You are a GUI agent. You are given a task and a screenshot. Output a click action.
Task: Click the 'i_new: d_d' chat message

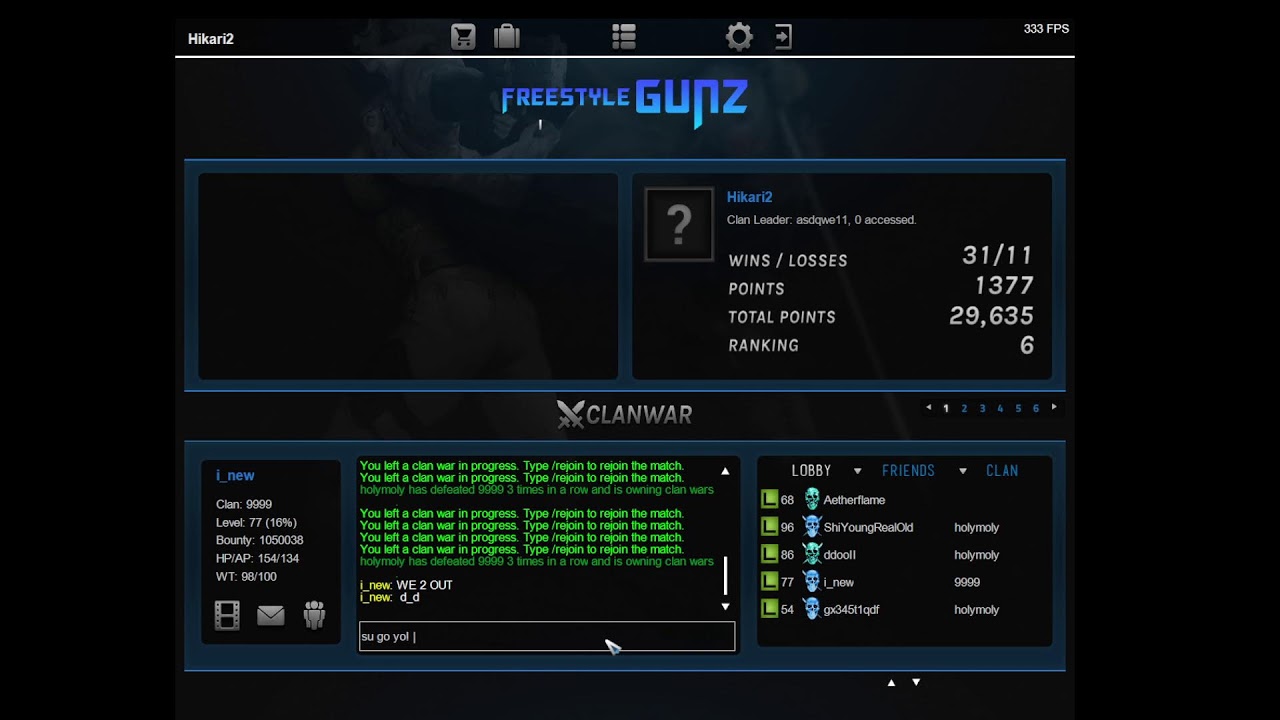[x=390, y=597]
